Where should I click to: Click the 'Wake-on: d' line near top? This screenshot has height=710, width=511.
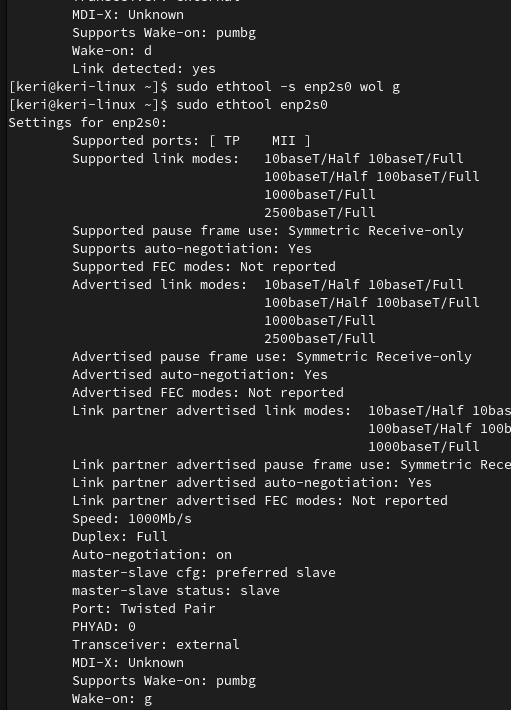pyautogui.click(x=112, y=51)
